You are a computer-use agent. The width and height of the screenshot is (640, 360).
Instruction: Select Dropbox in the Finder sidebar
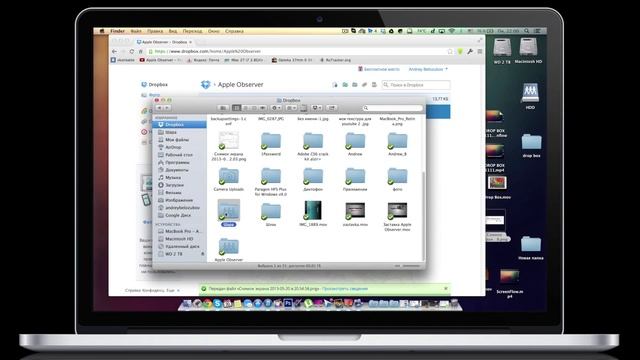click(180, 124)
